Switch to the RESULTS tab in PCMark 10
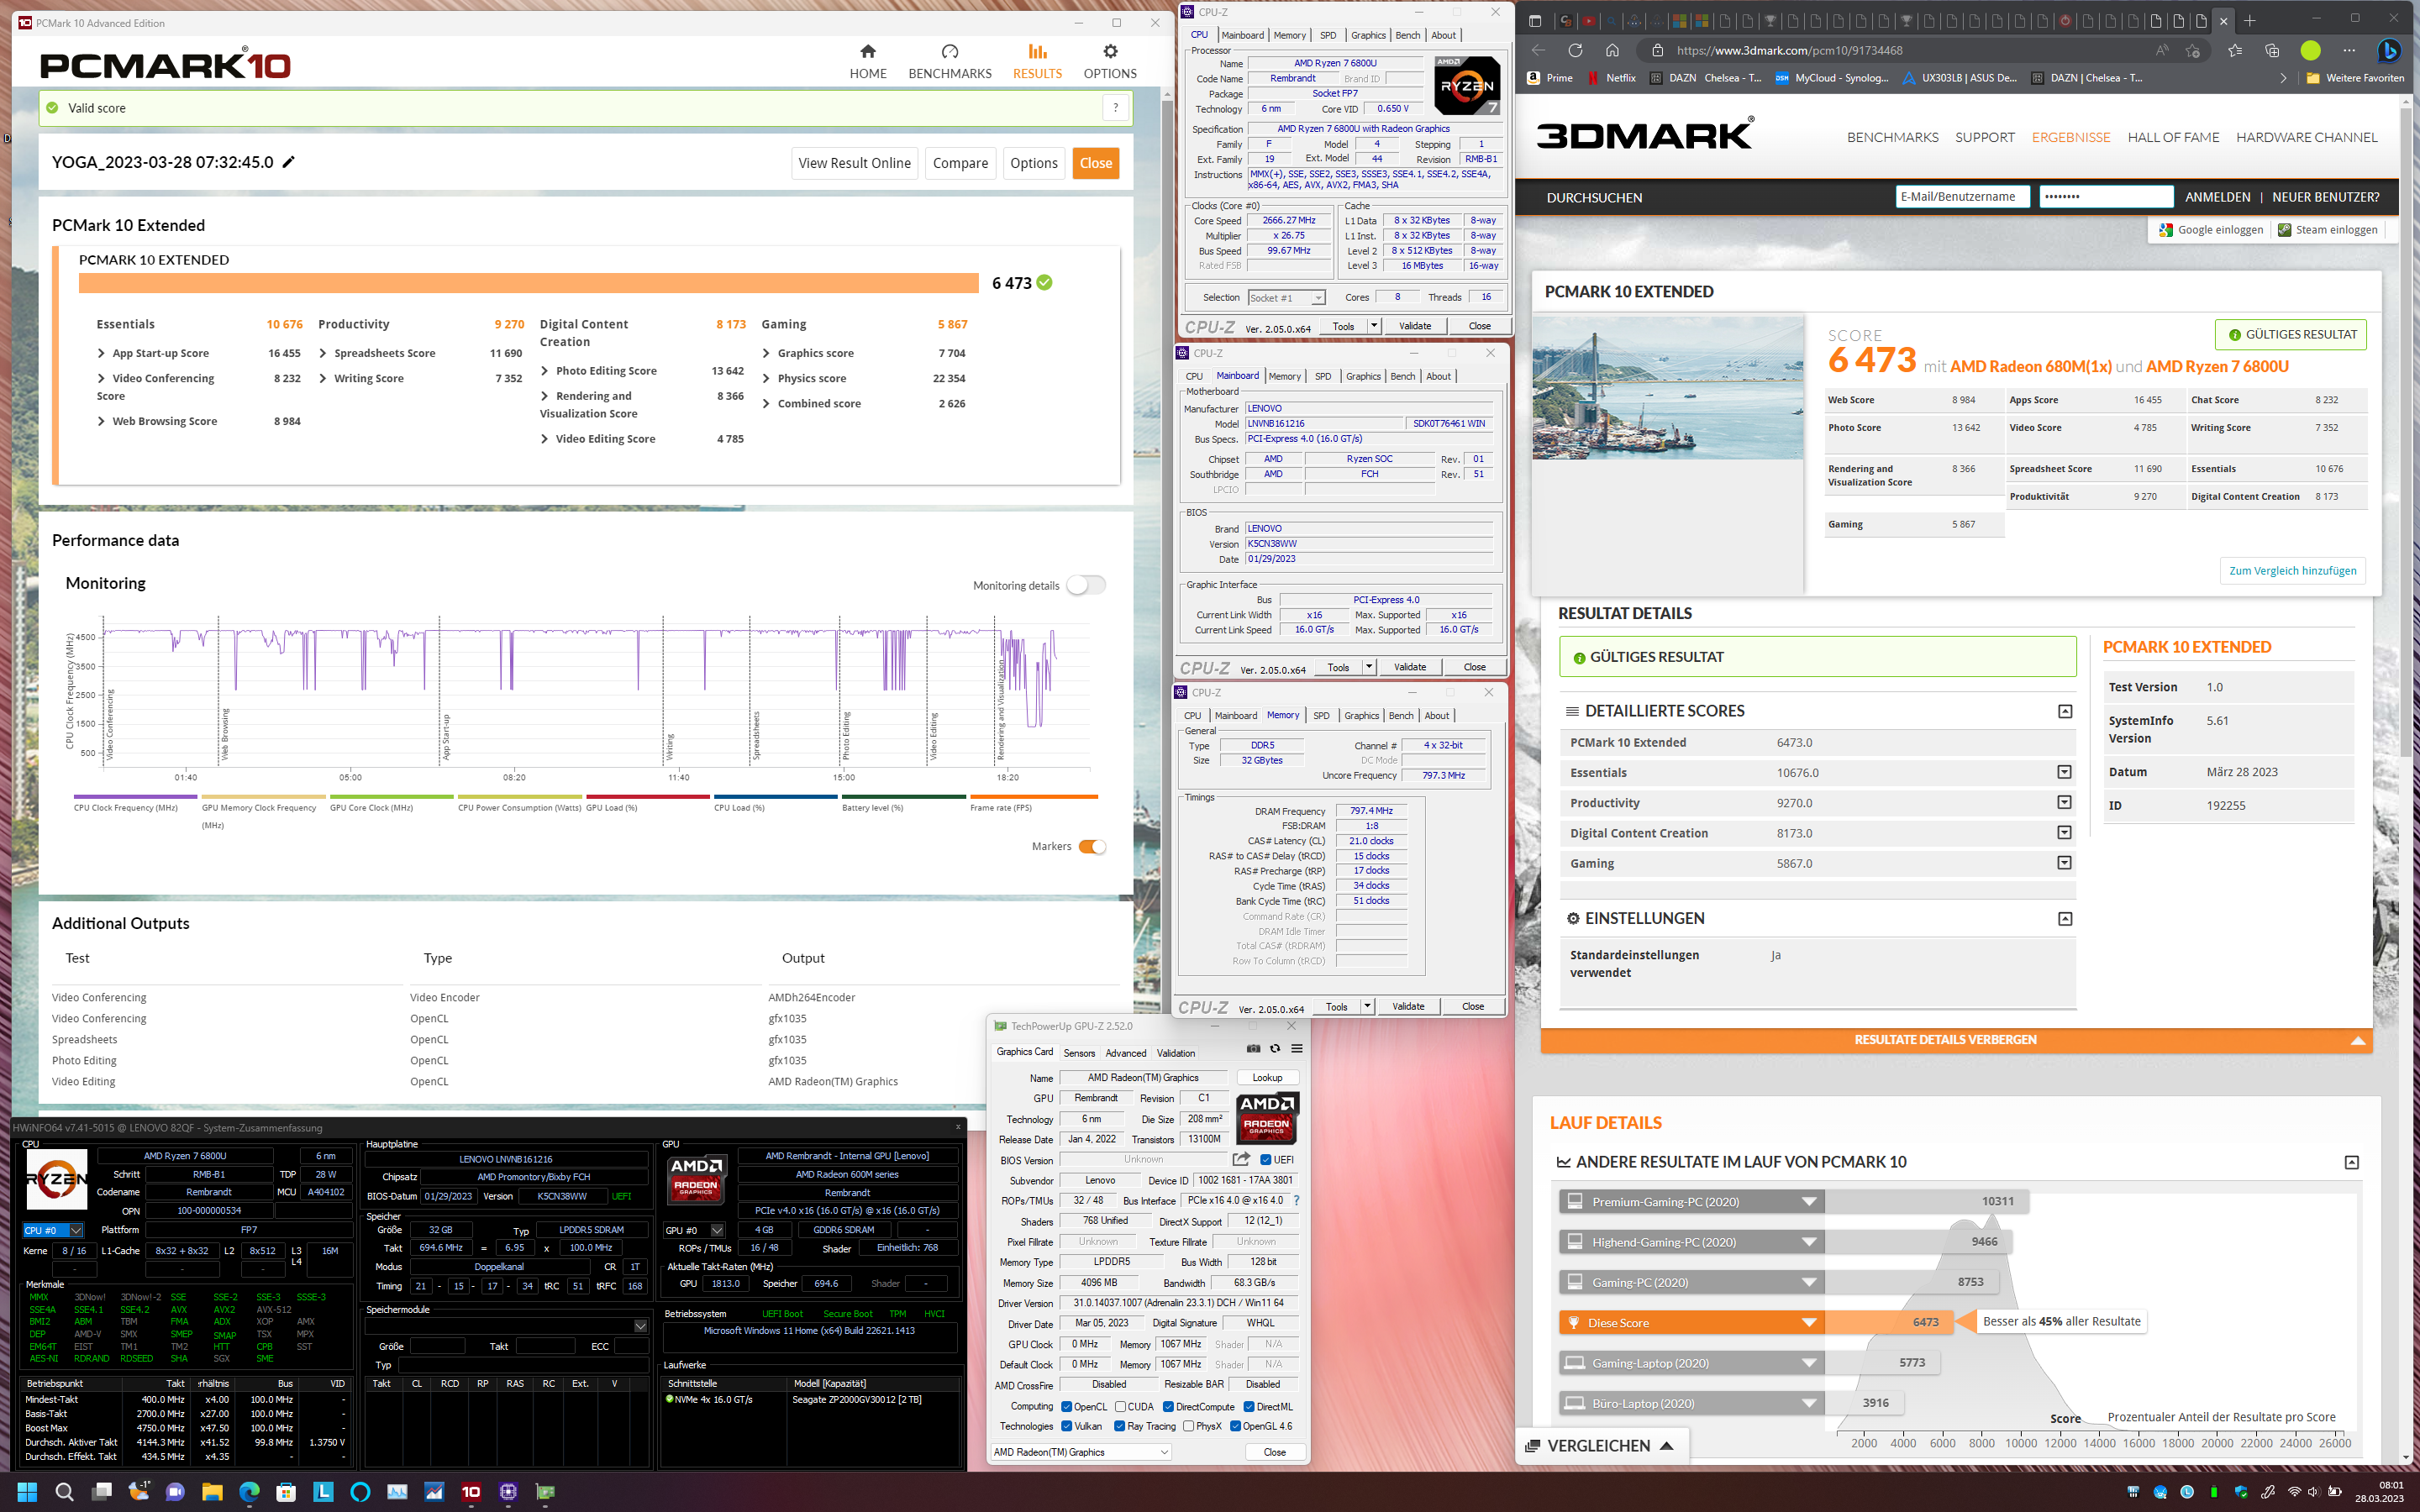 coord(1037,61)
